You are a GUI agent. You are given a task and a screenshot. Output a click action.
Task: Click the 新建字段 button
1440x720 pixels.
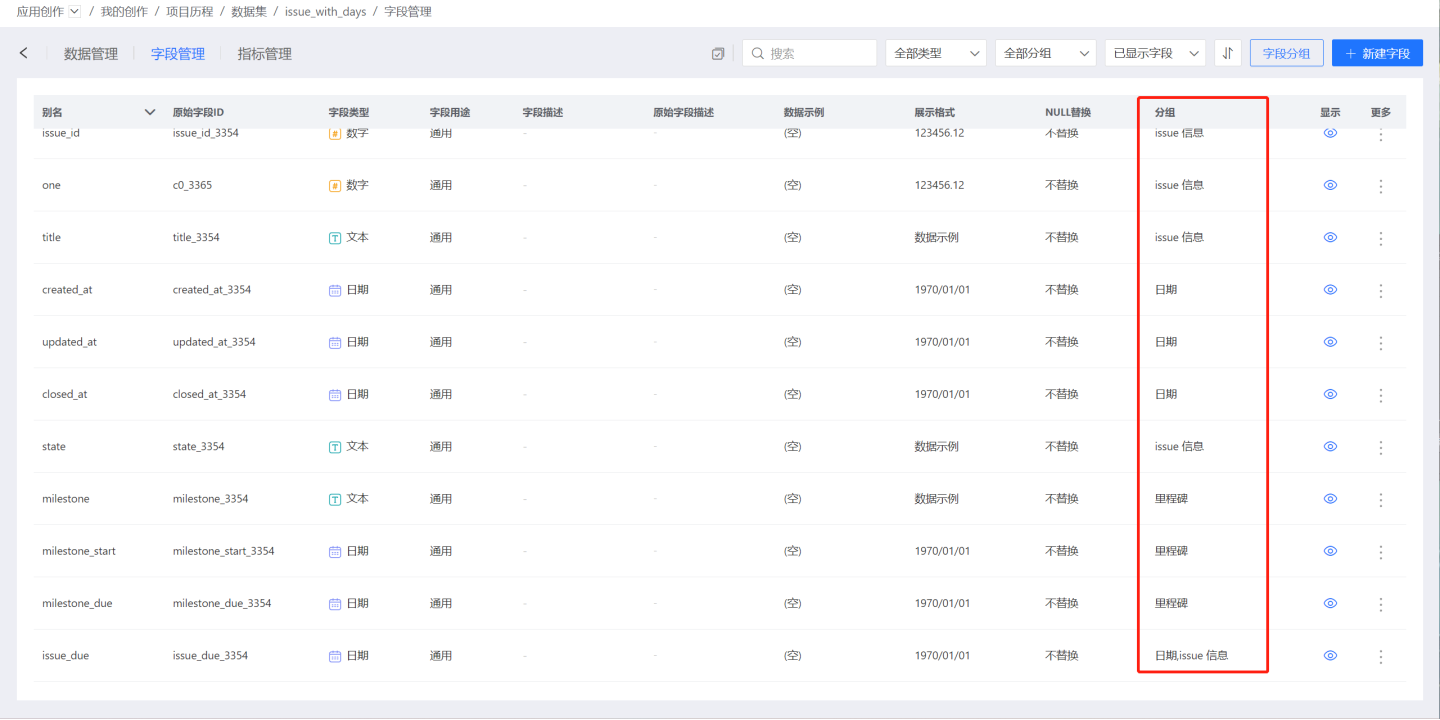pyautogui.click(x=1377, y=53)
